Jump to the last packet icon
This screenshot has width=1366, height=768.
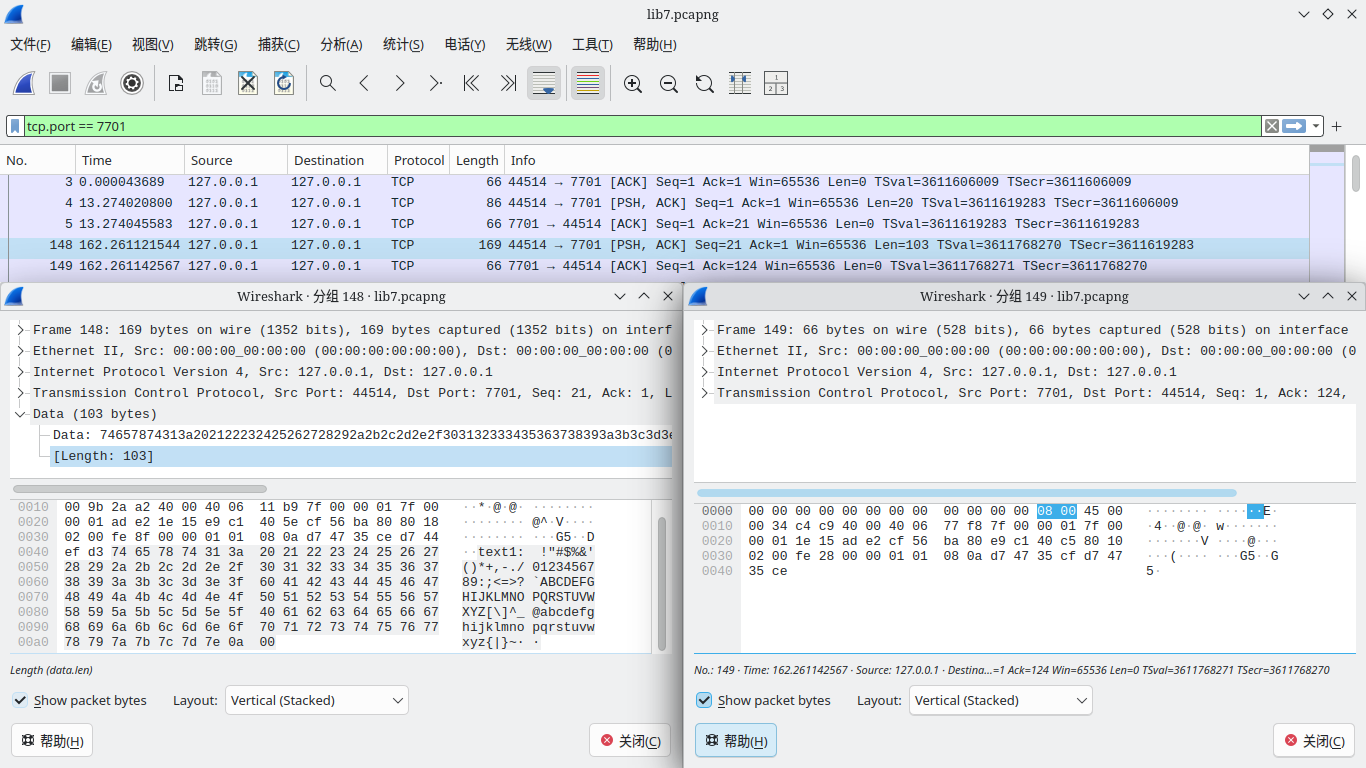pos(508,84)
